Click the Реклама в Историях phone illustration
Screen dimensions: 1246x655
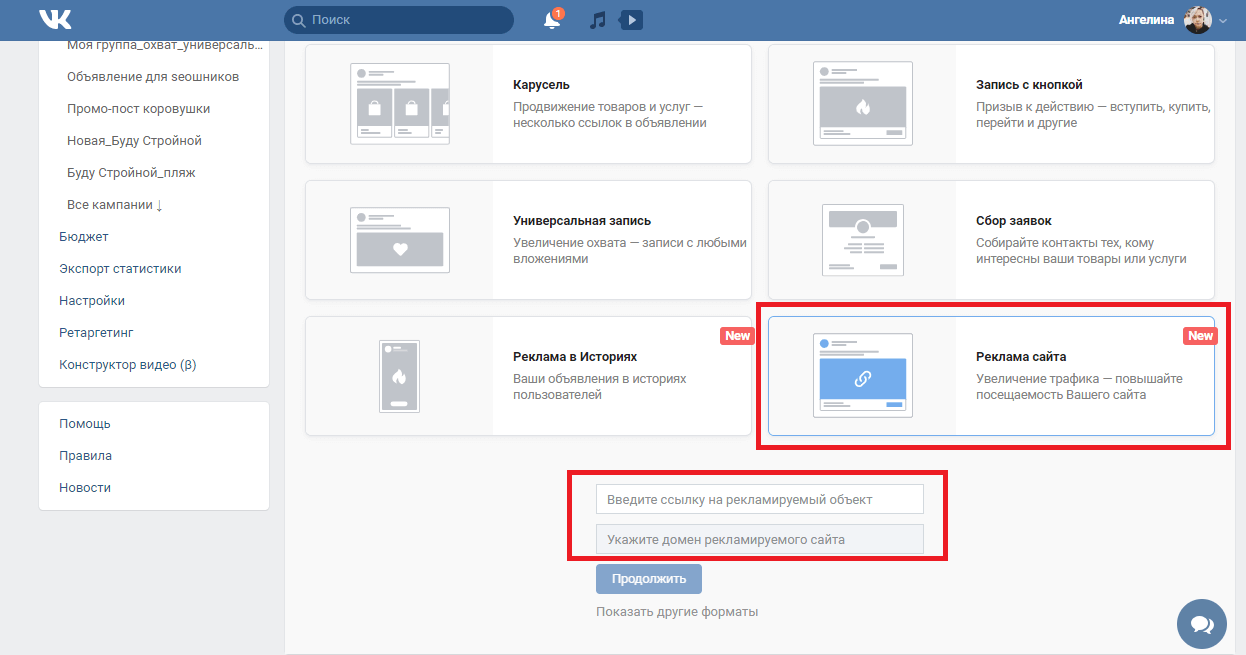[x=400, y=376]
